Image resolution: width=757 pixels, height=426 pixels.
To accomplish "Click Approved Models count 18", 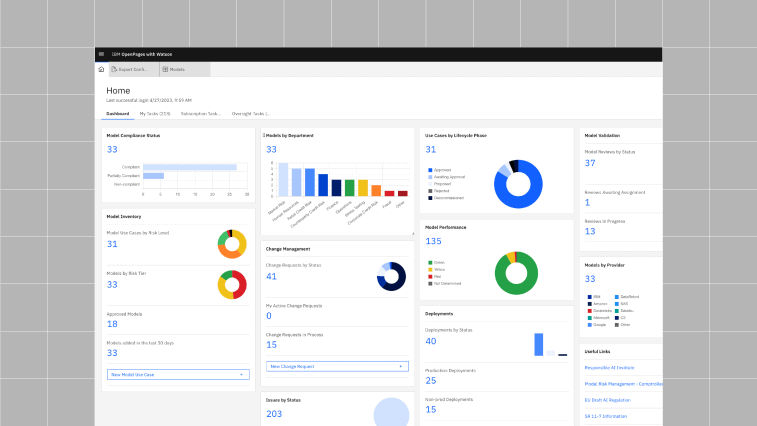I will click(x=112, y=324).
